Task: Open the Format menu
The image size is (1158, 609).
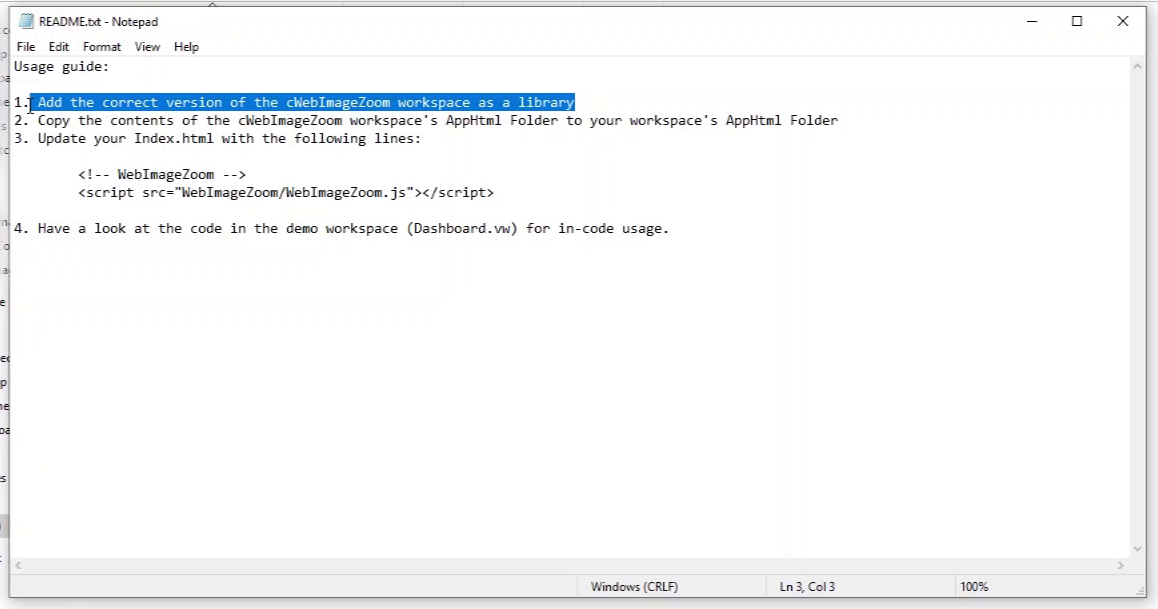Action: tap(102, 47)
